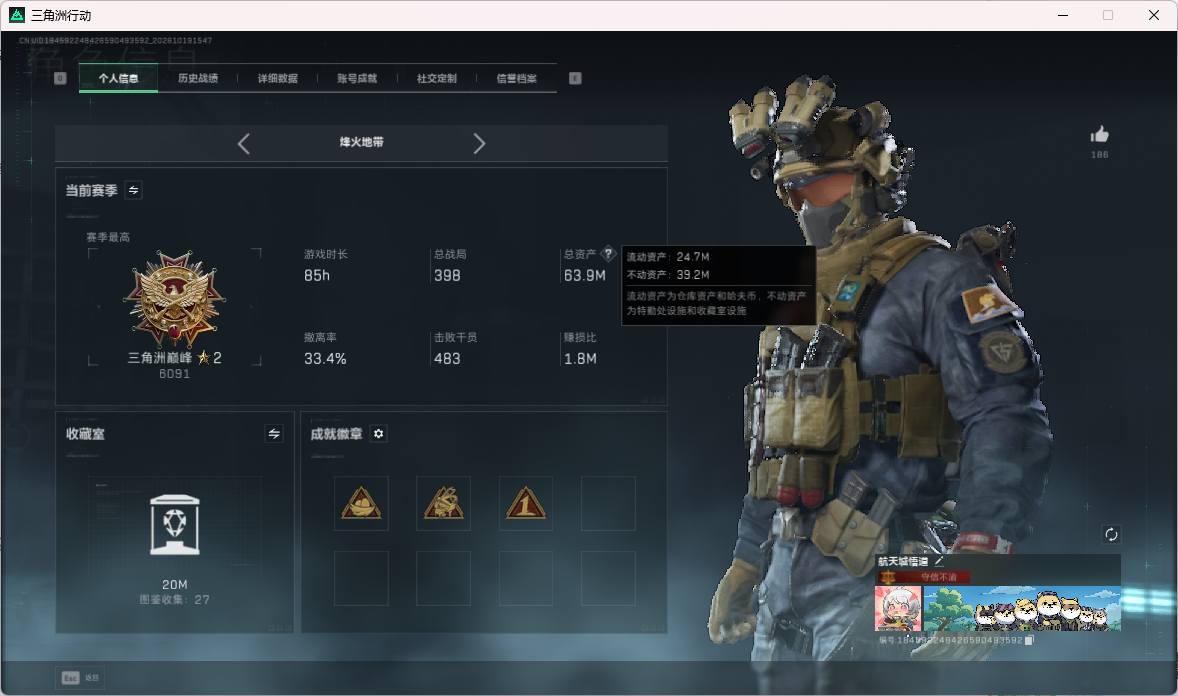Click the Esc back button
This screenshot has width=1178, height=696.
pos(80,678)
